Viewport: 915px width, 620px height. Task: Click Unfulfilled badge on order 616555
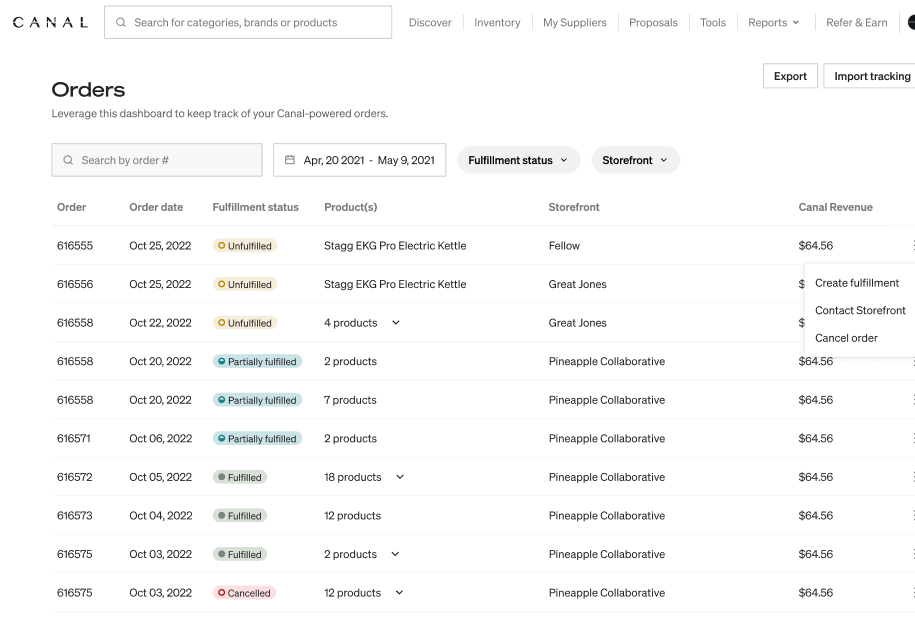(245, 246)
